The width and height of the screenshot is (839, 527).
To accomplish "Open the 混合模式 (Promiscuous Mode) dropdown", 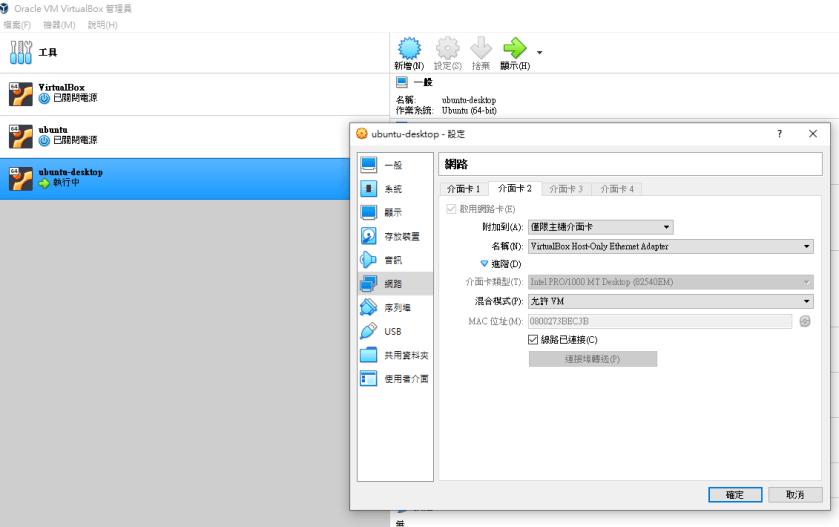I will (x=670, y=301).
